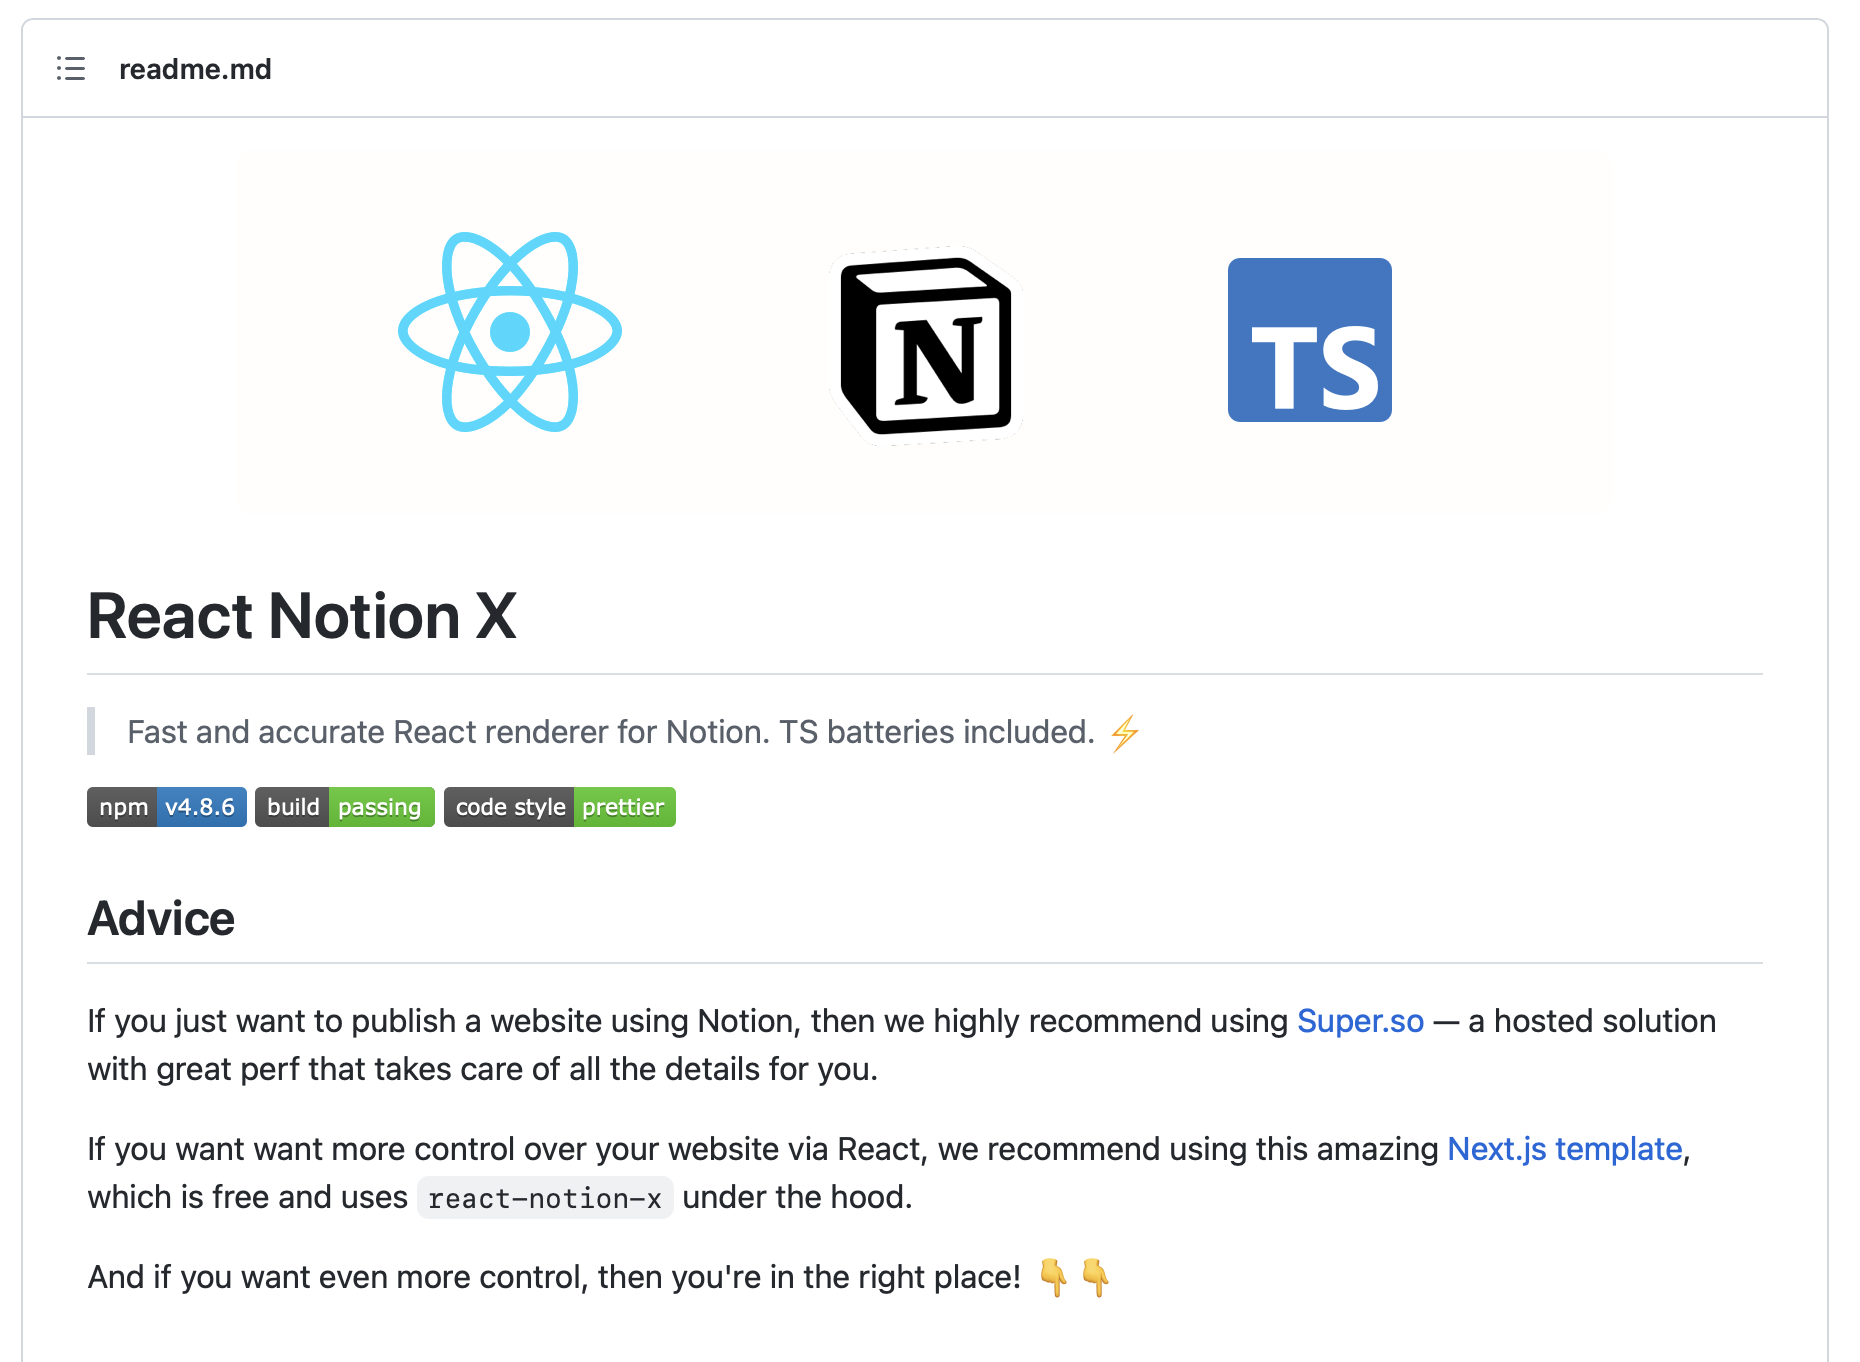Click the blockquote tagline about React renderer
Viewport: 1860px width, 1362px height.
click(x=611, y=732)
